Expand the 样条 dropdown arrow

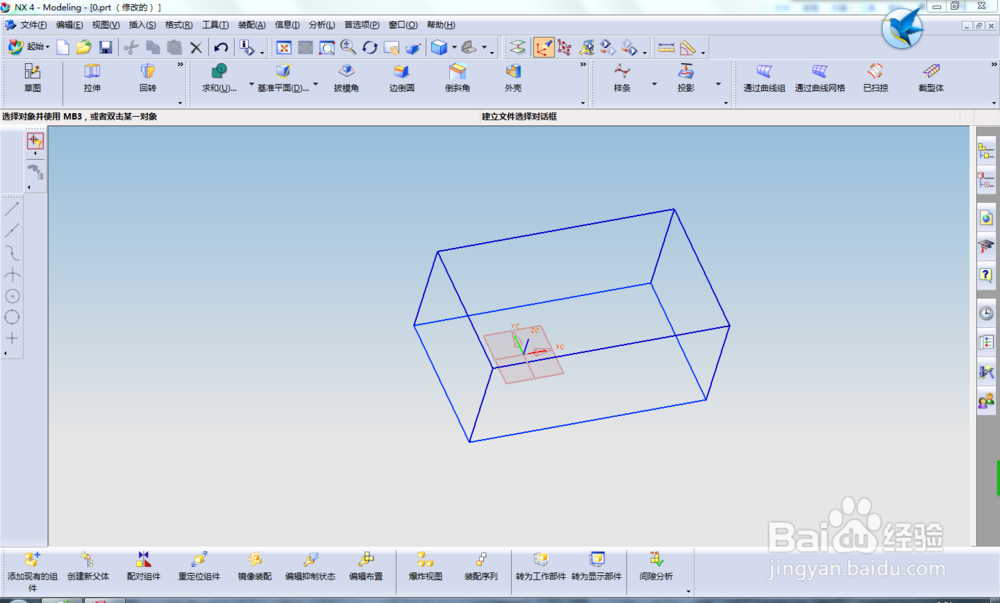pyautogui.click(x=654, y=84)
